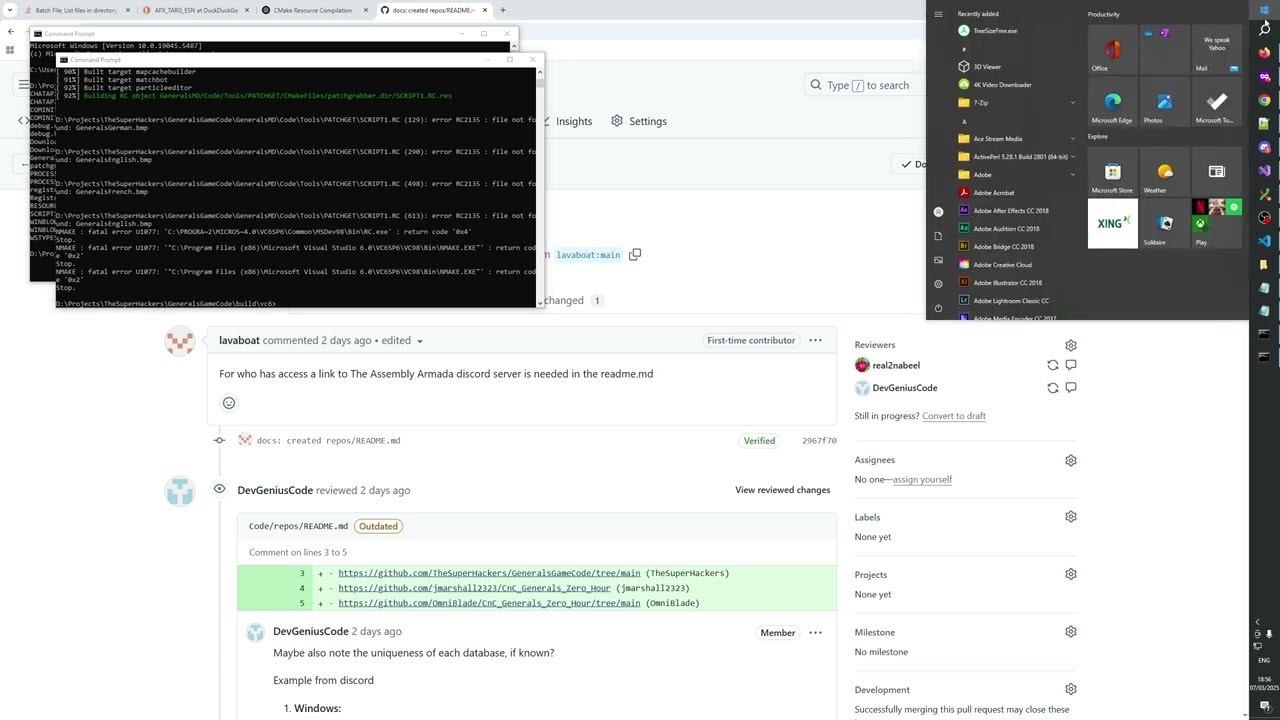Expand the 7-Zip folder in Start menu
Image resolution: width=1280 pixels, height=720 pixels.
(1072, 103)
